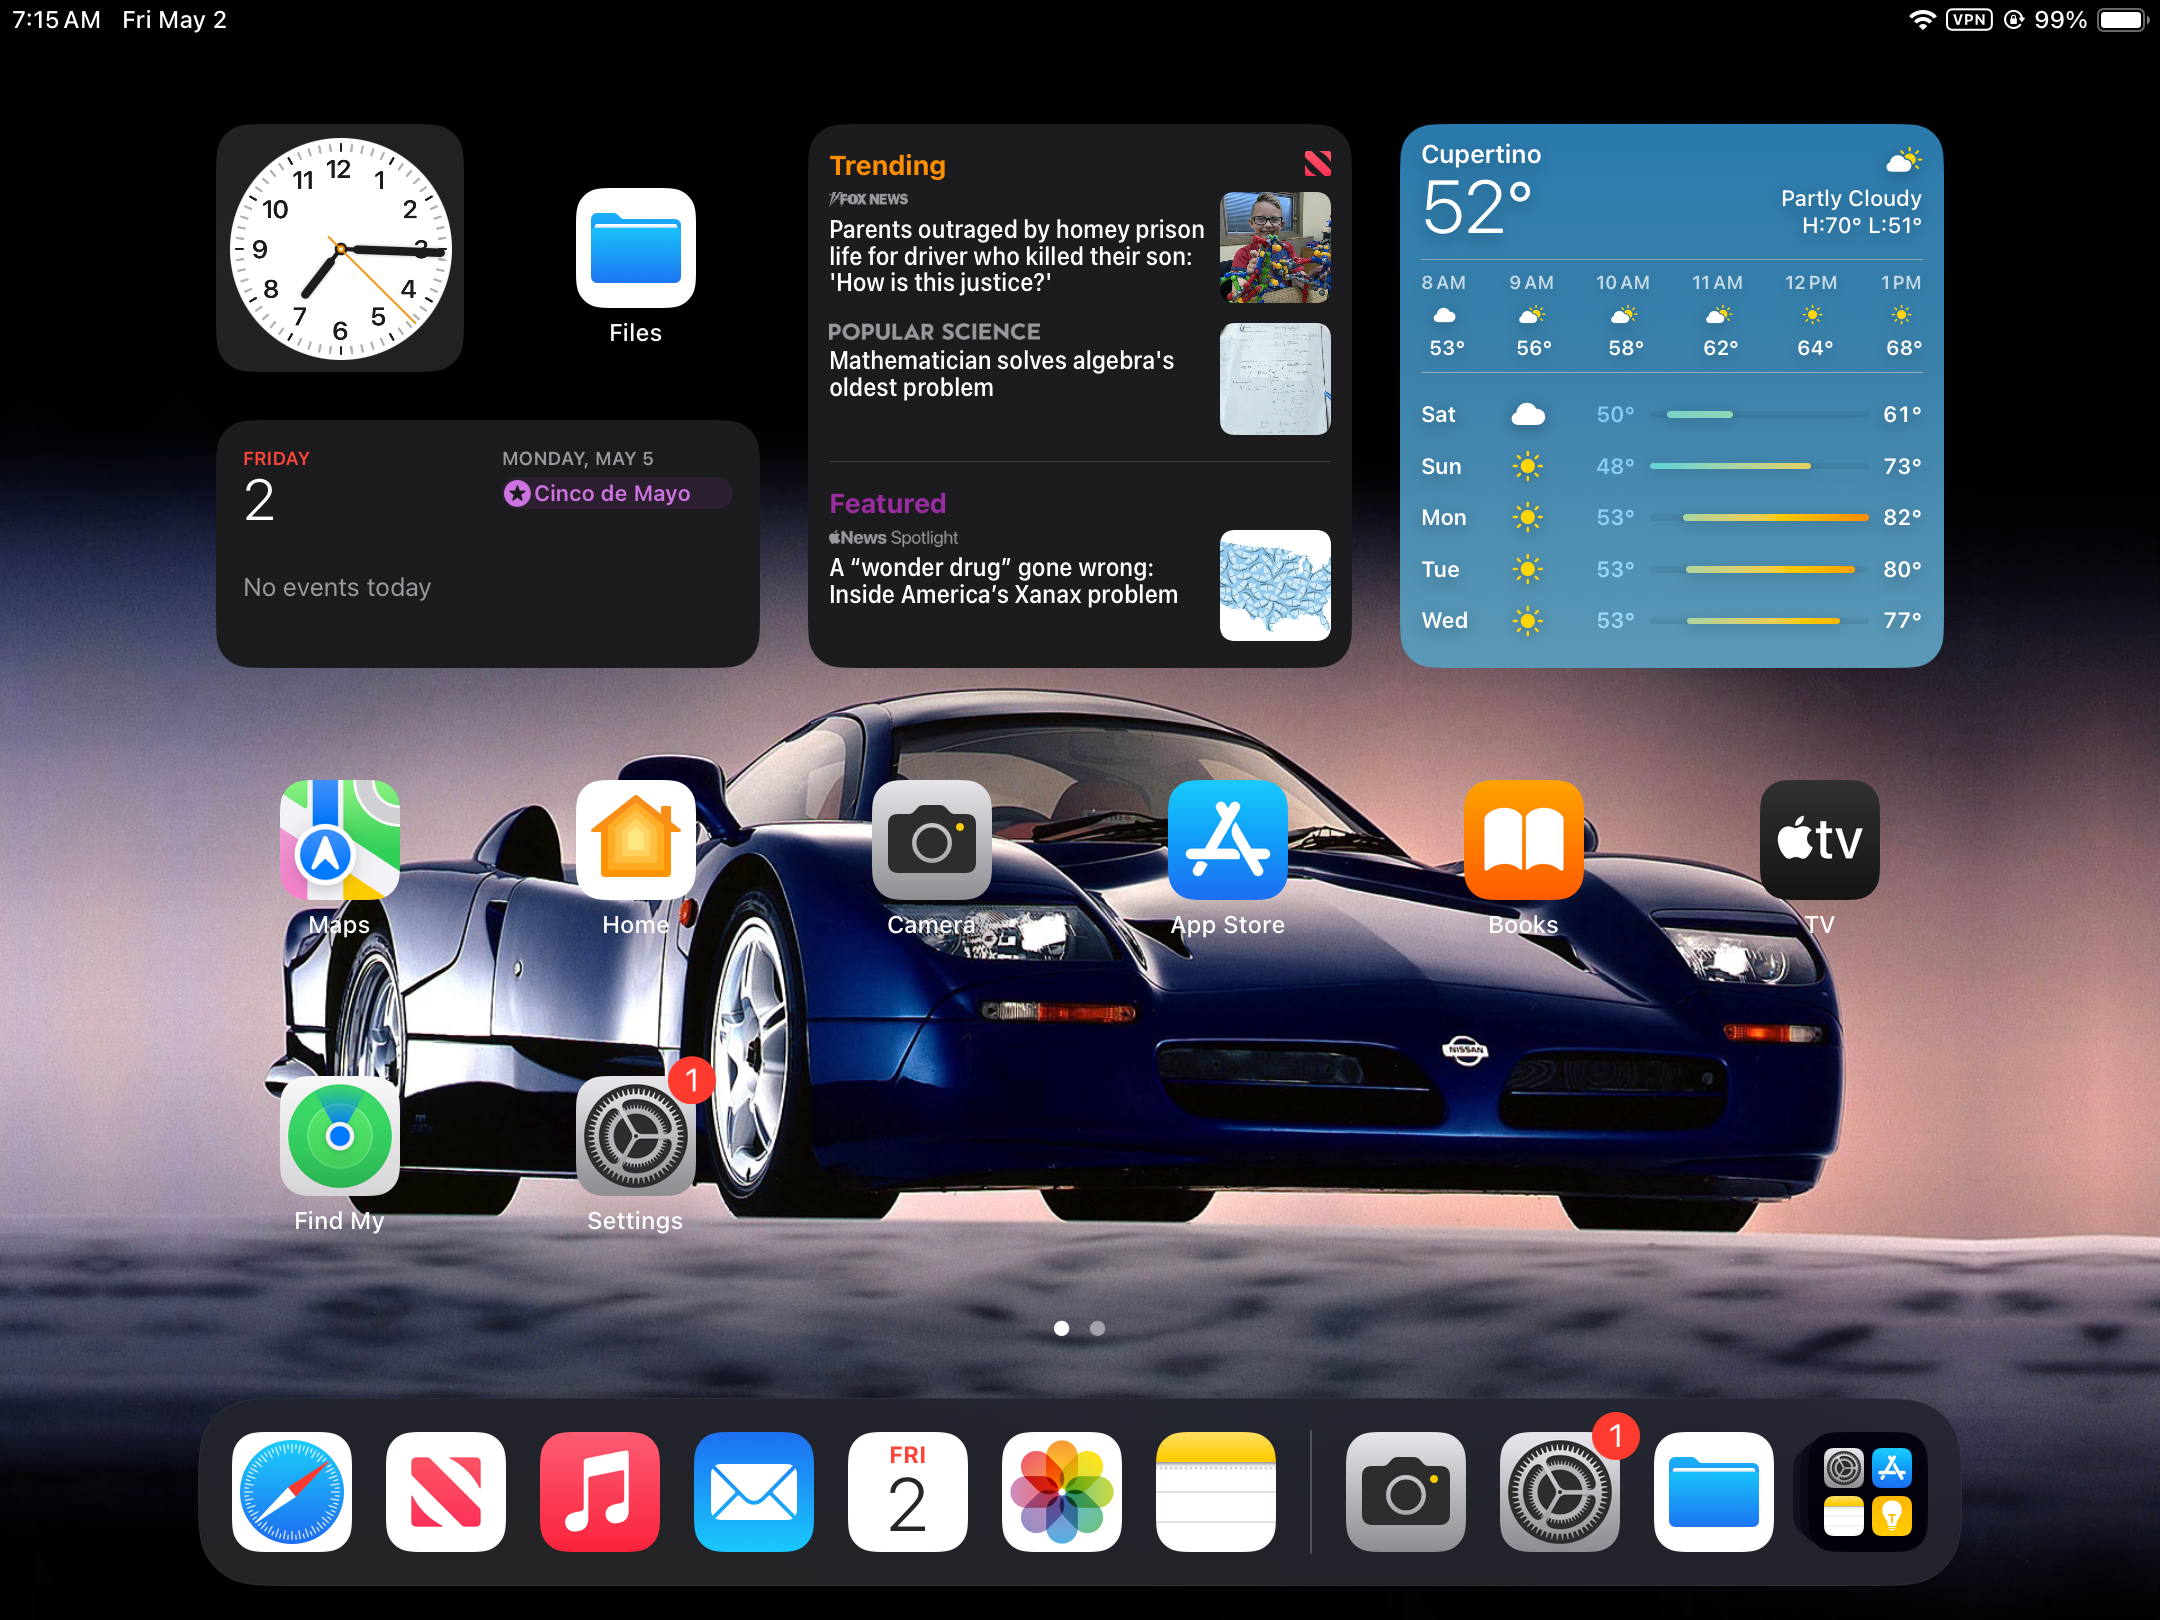Open the App Store icon
The width and height of the screenshot is (2160, 1620).
1228,840
